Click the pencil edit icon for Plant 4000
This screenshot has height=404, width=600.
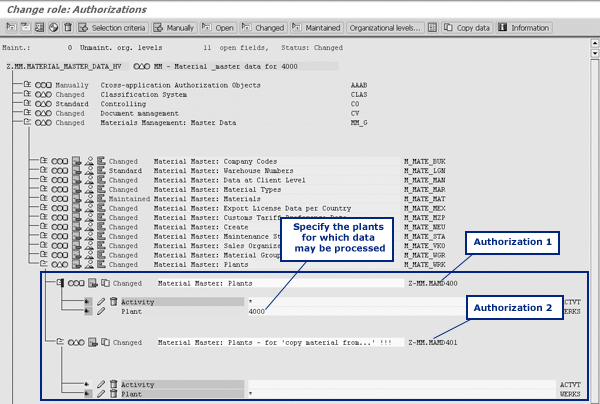click(101, 311)
